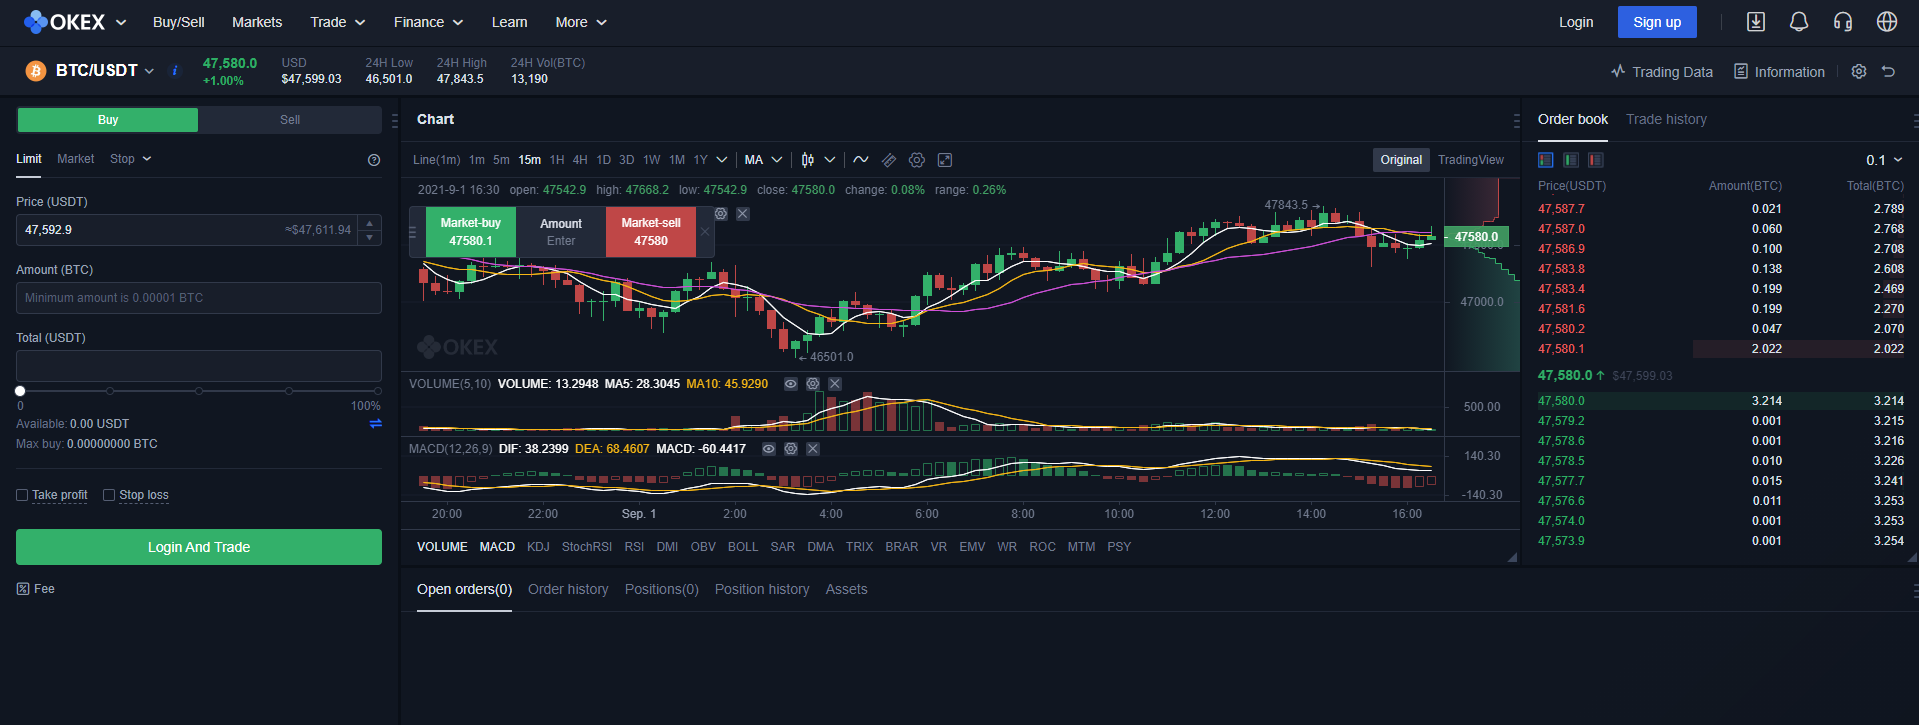Enable the Stop loss checkbox
Image resolution: width=1919 pixels, height=725 pixels.
109,495
